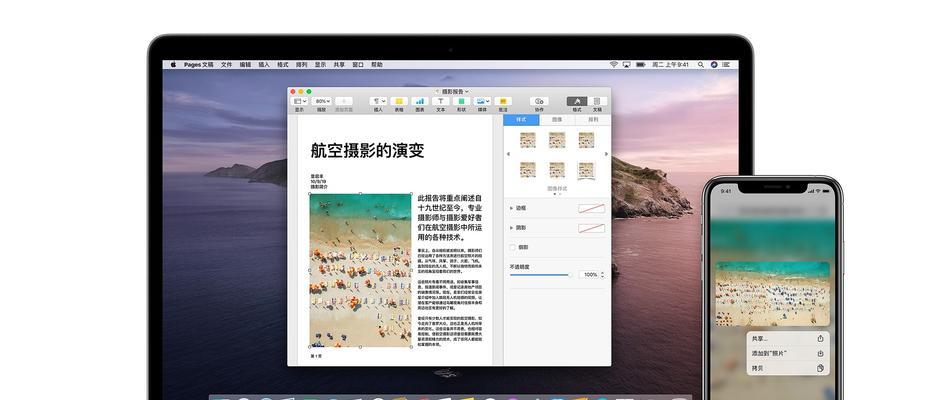The image size is (926, 400).
Task: Open the Arrange (排列) menu in menu bar
Action: 301,64
